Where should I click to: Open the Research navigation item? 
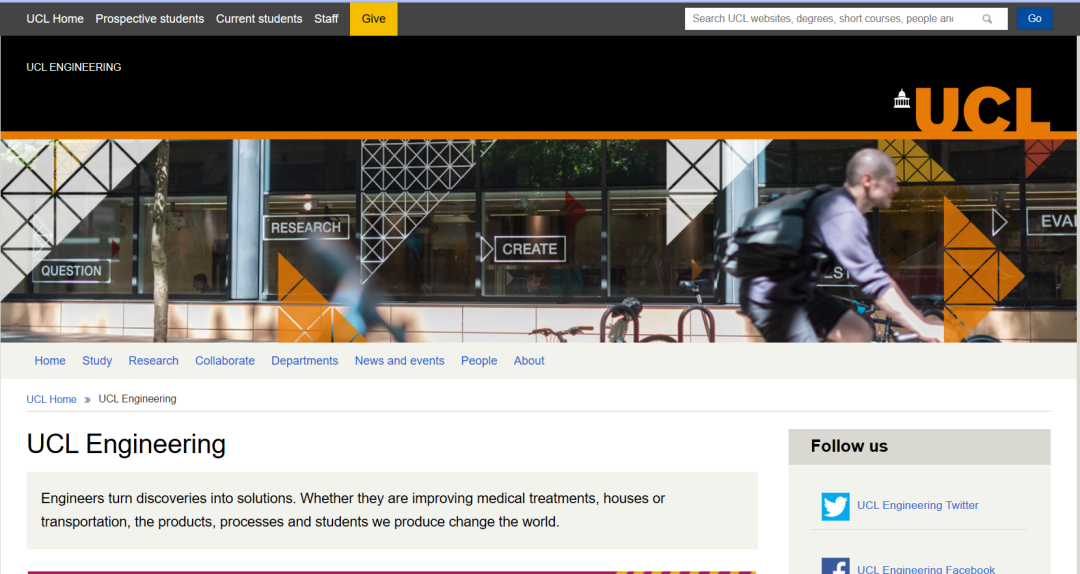click(153, 361)
